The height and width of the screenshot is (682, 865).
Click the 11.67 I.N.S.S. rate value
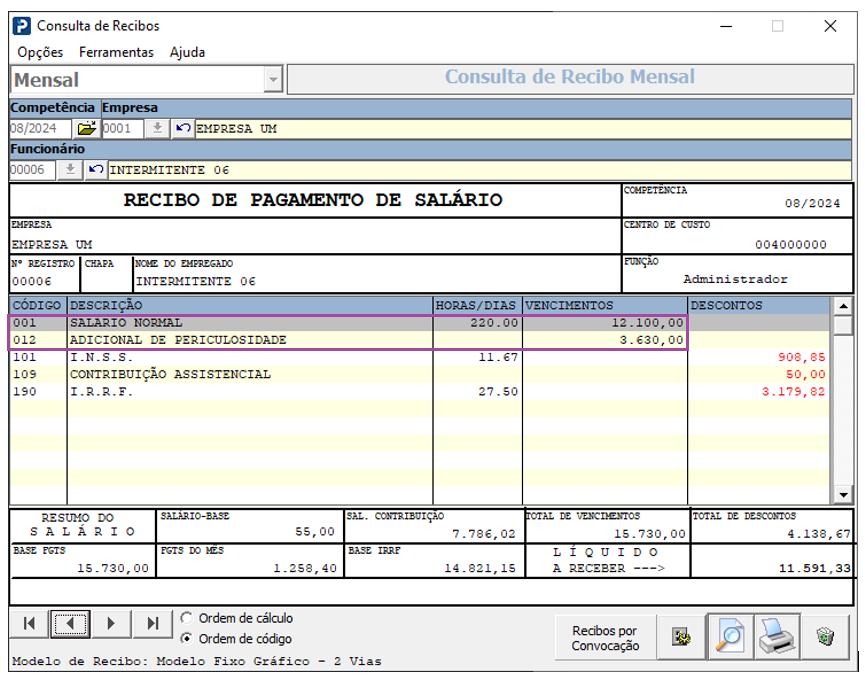click(x=498, y=357)
